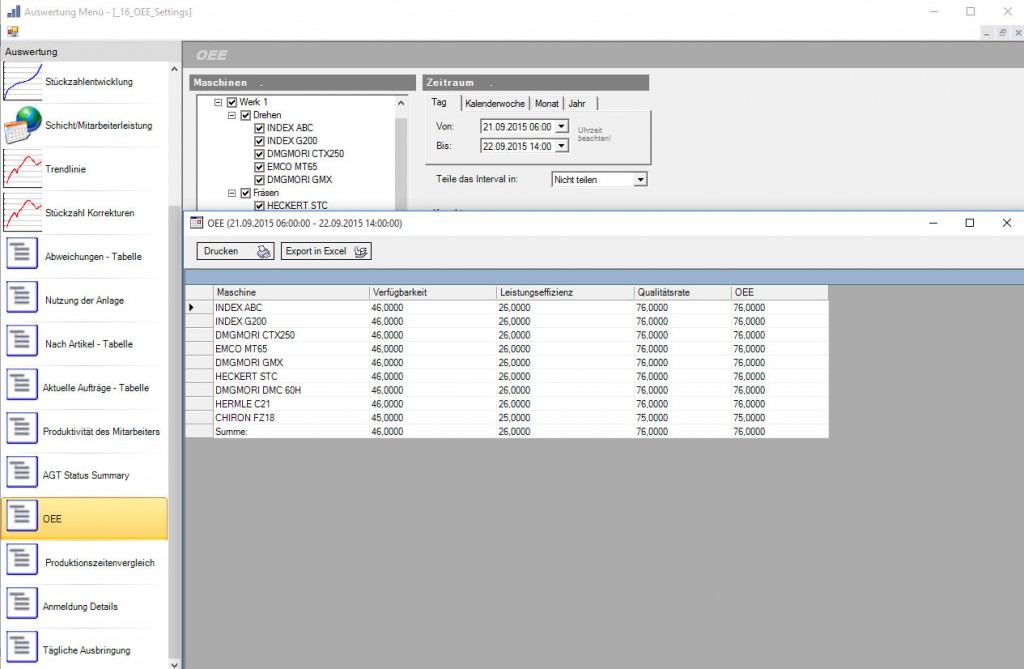Select the Schicht/Mitarbeiterleistung globe icon
This screenshot has height=669, width=1024.
22,126
